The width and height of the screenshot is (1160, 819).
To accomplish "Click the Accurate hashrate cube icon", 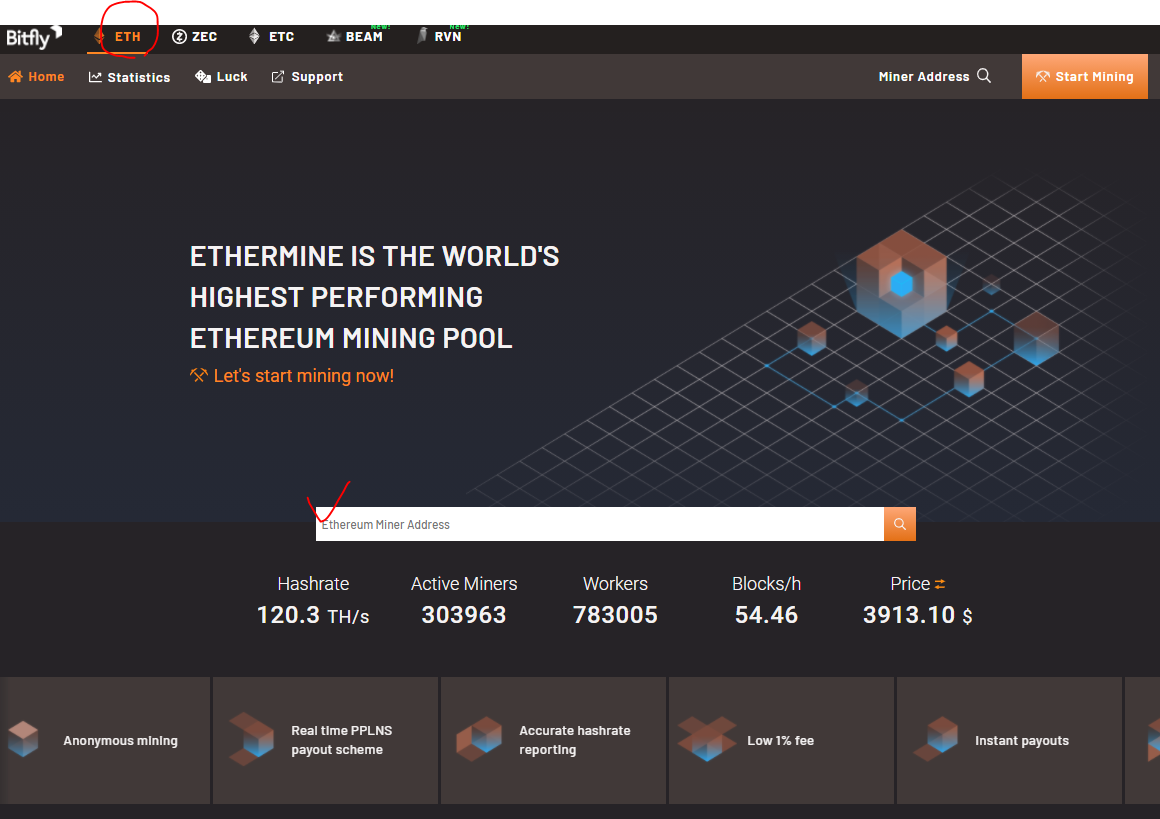I will click(x=479, y=739).
